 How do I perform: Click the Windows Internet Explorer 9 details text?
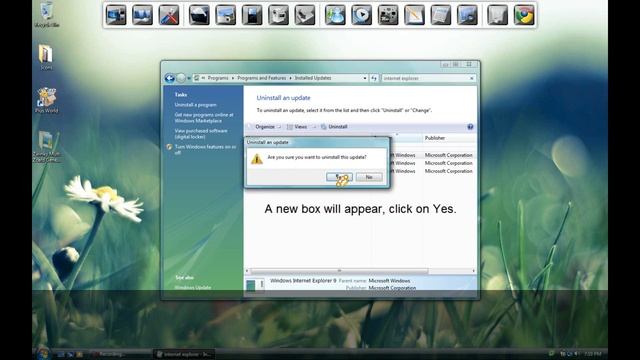point(303,281)
